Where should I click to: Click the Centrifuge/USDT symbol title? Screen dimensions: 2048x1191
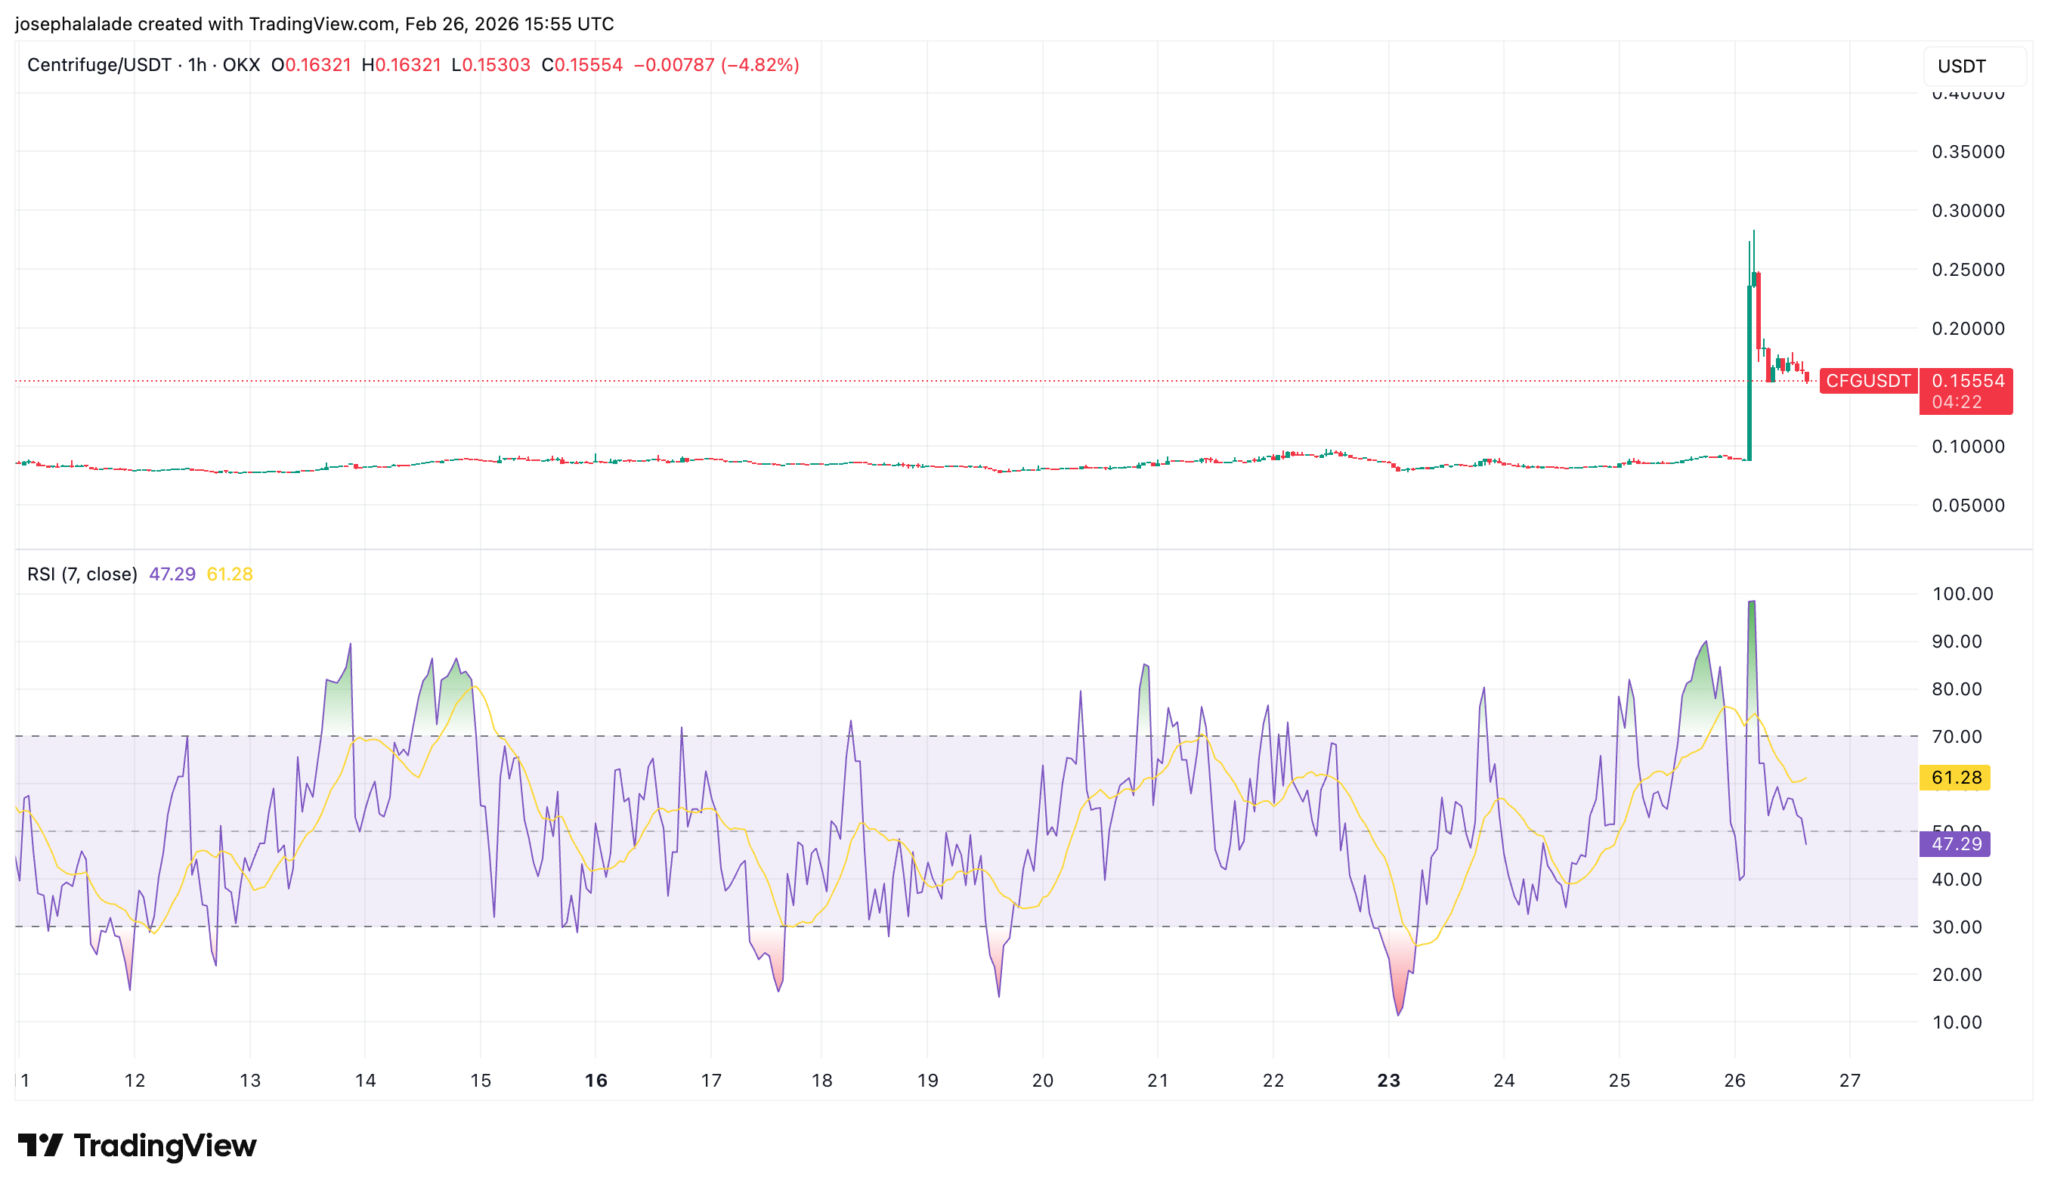[98, 65]
